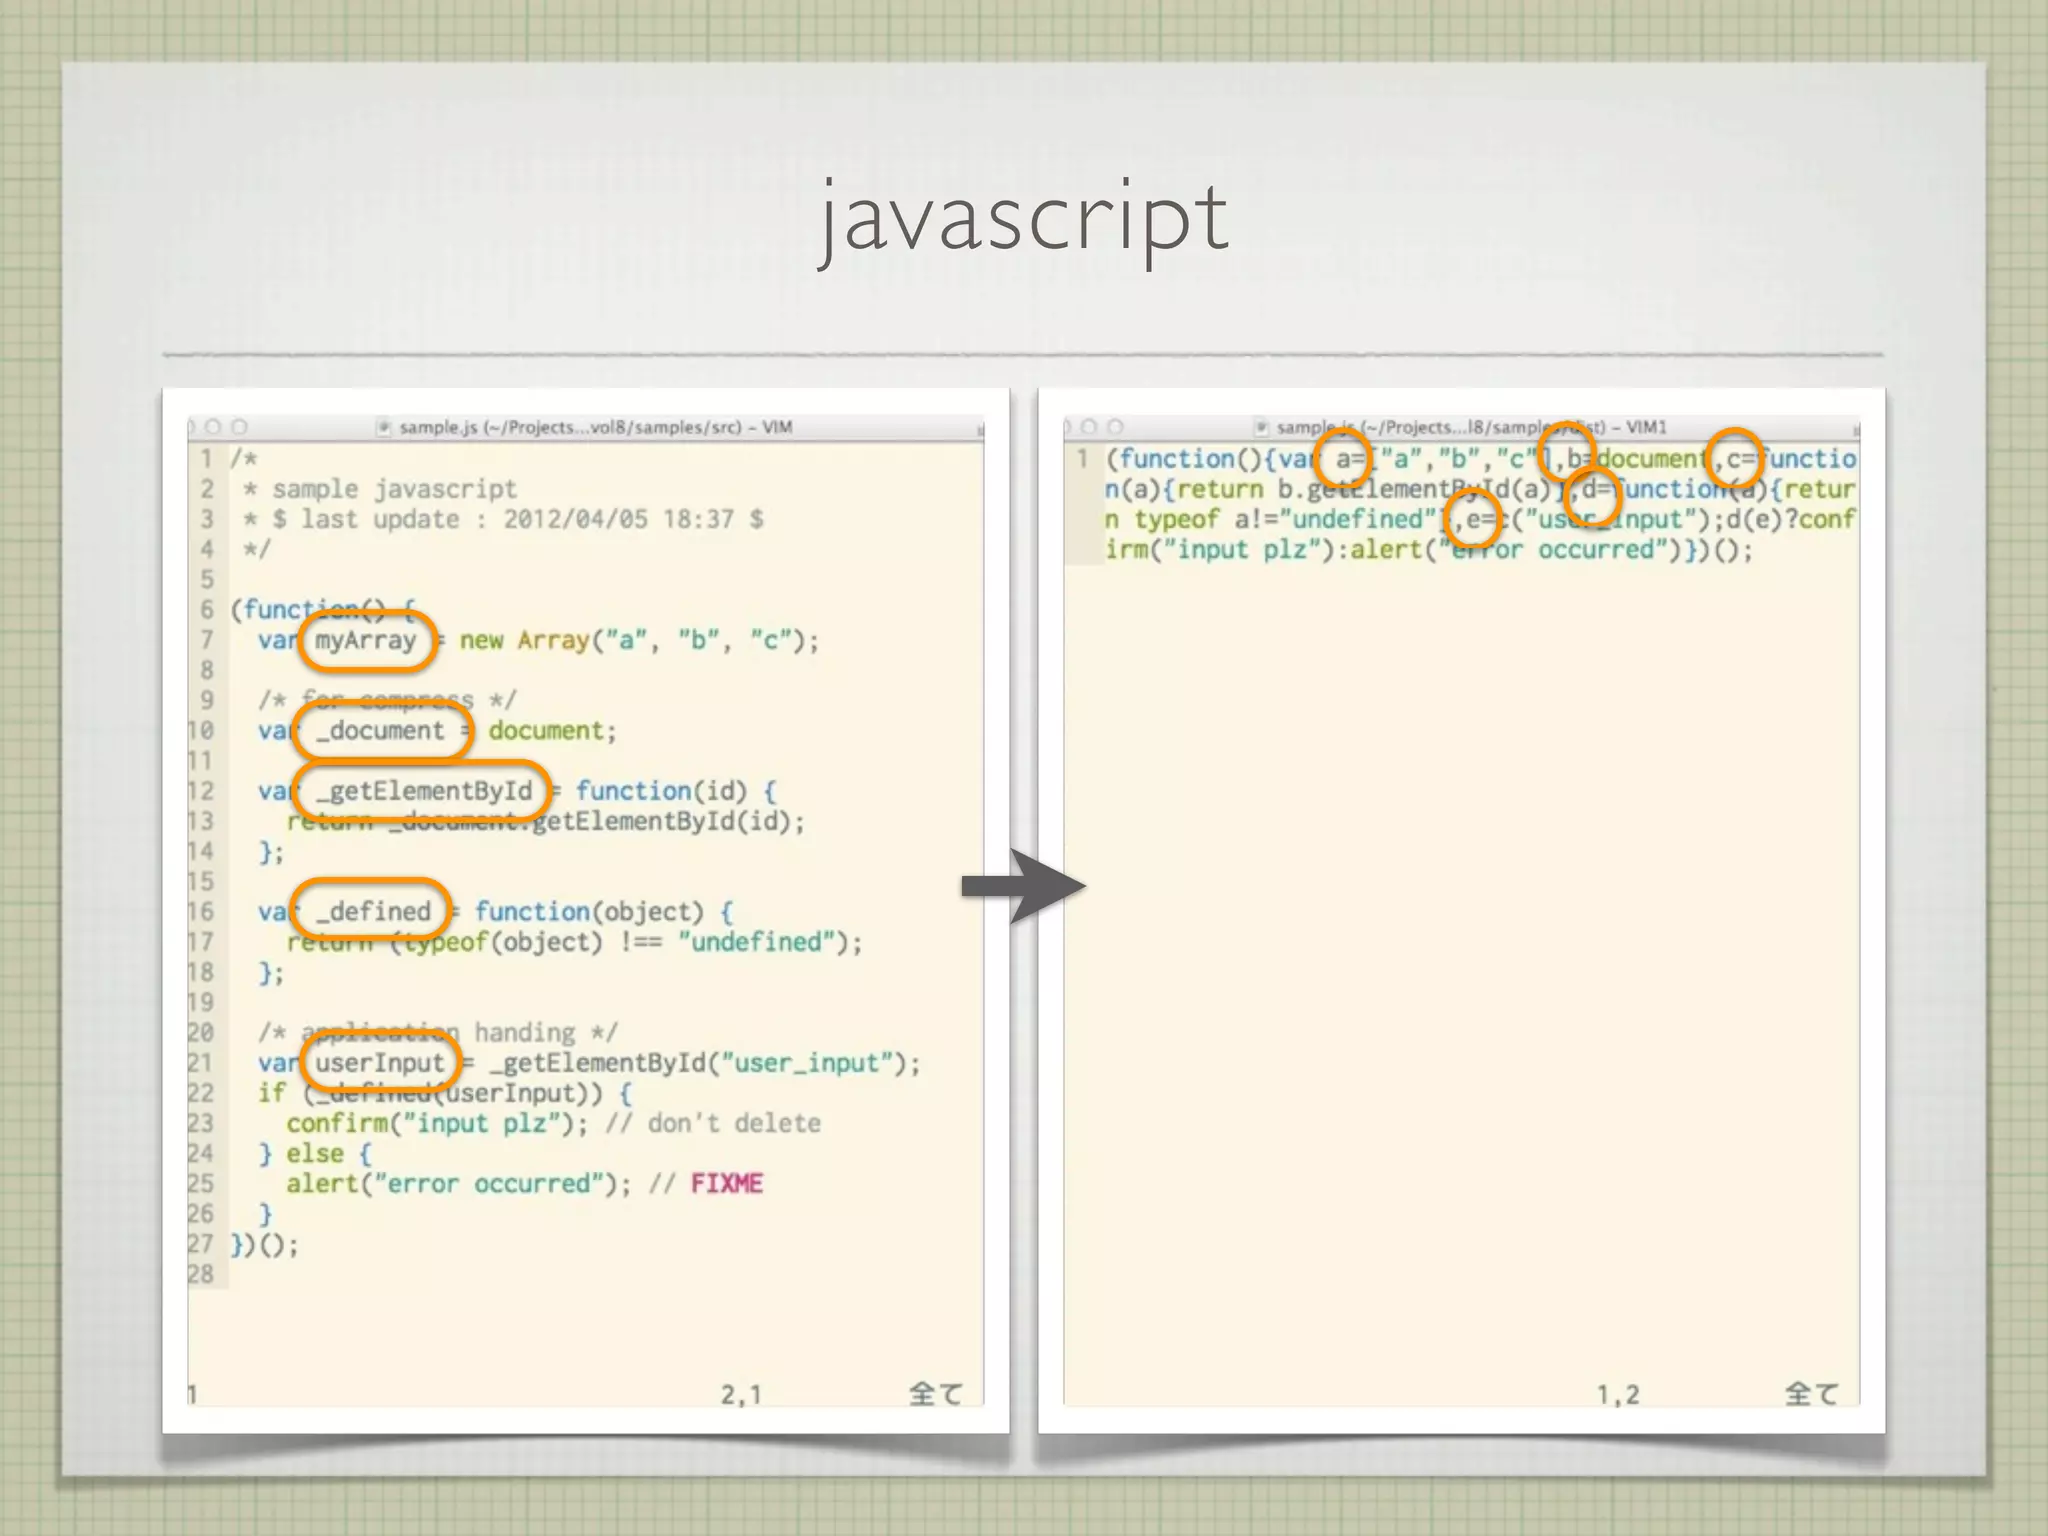The image size is (2048, 1536).
Task: Click 'alert("error occurred");' on line 25
Action: point(459,1184)
